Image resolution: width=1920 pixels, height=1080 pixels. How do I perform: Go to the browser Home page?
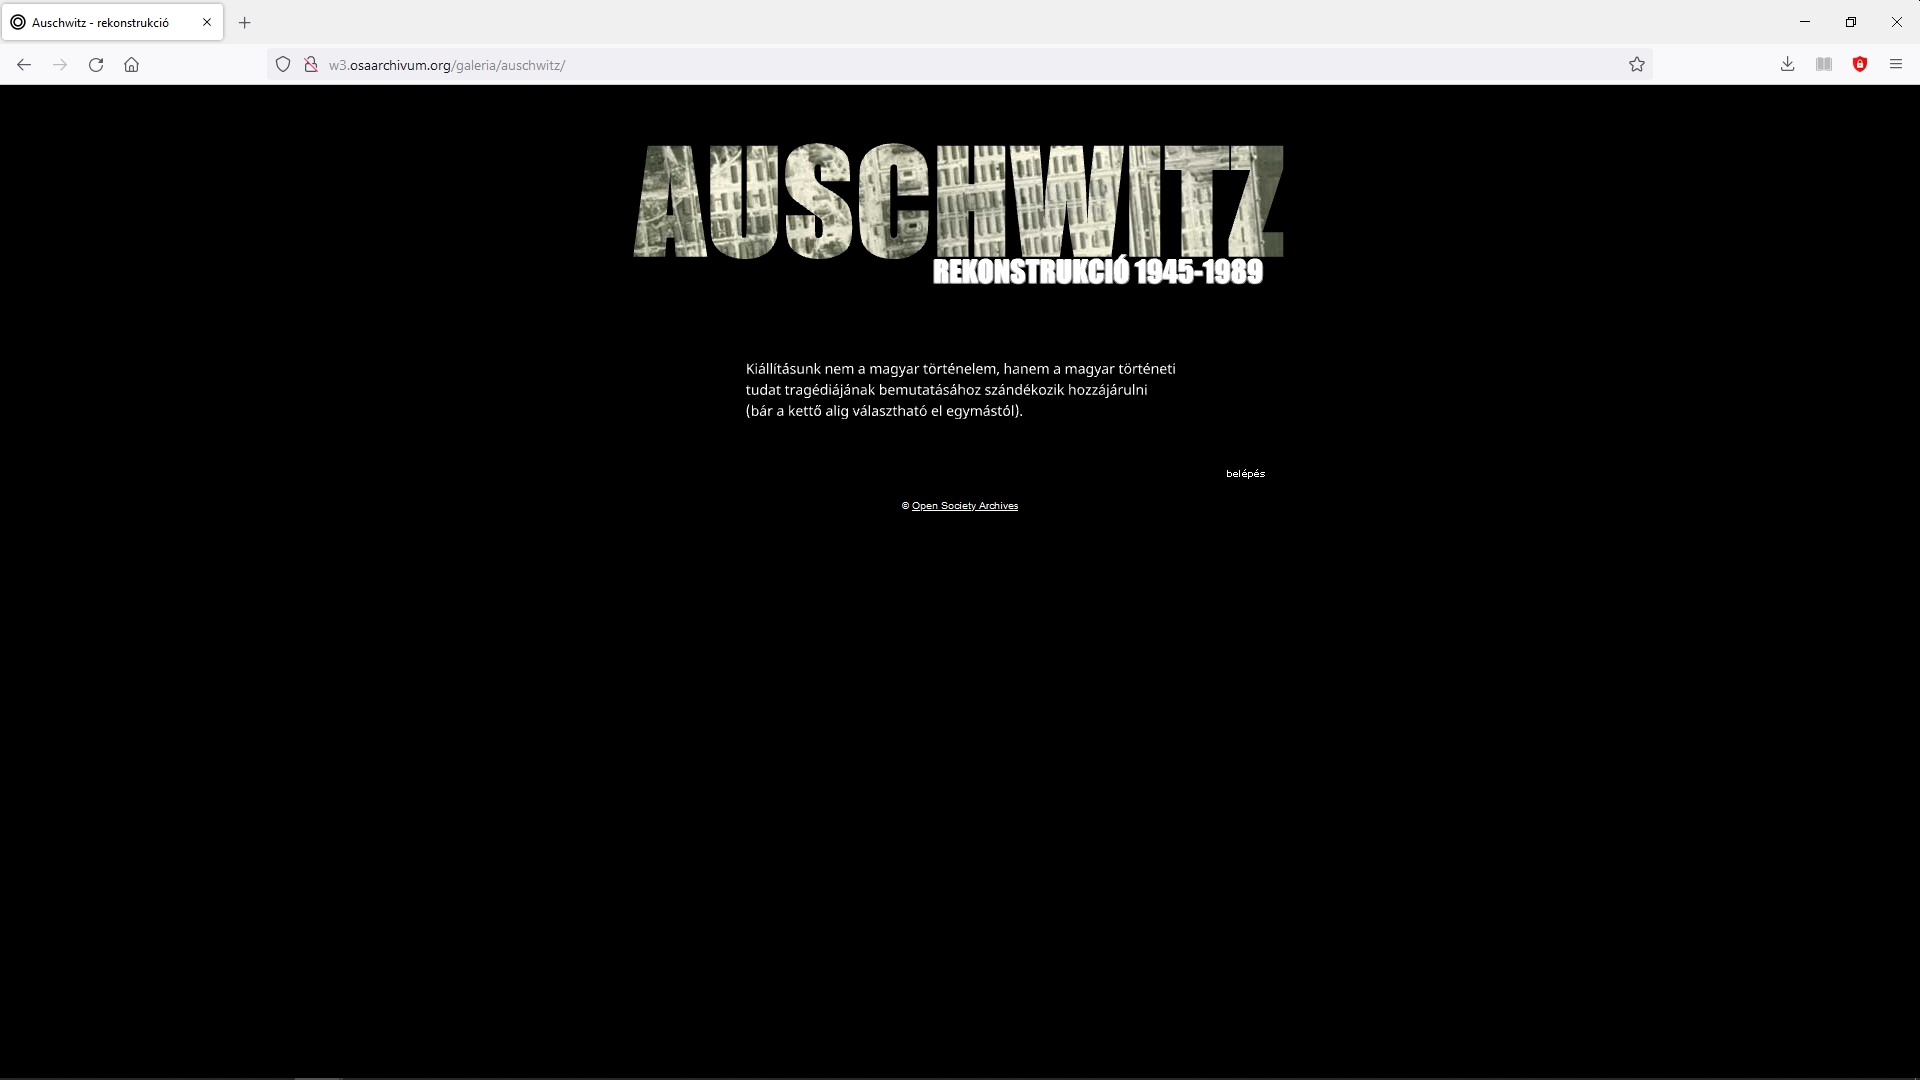point(131,65)
